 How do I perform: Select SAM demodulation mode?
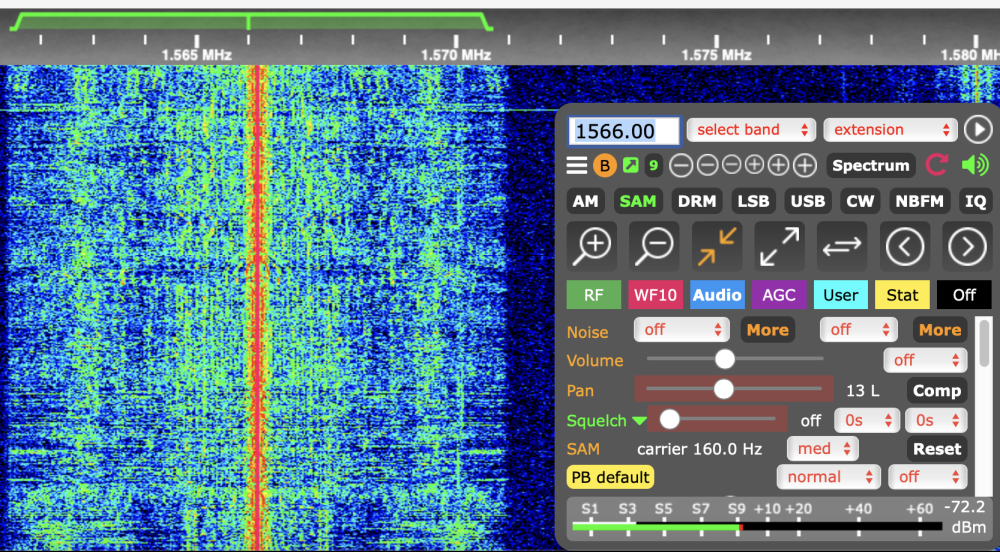[x=637, y=201]
